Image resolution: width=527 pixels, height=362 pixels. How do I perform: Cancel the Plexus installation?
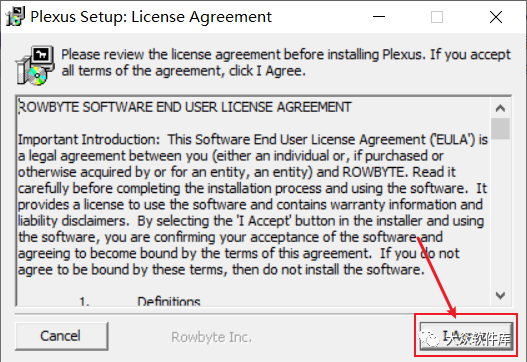pos(62,336)
